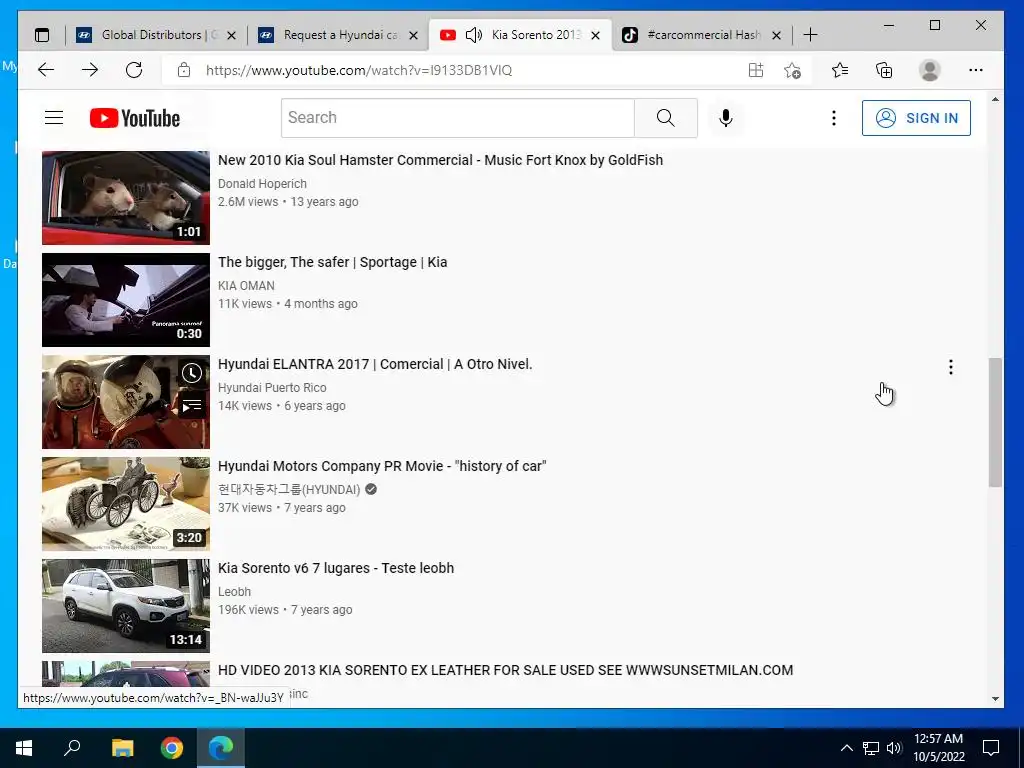Open Hyundai Motors Company PR Movie title
1024x768 pixels.
click(382, 466)
